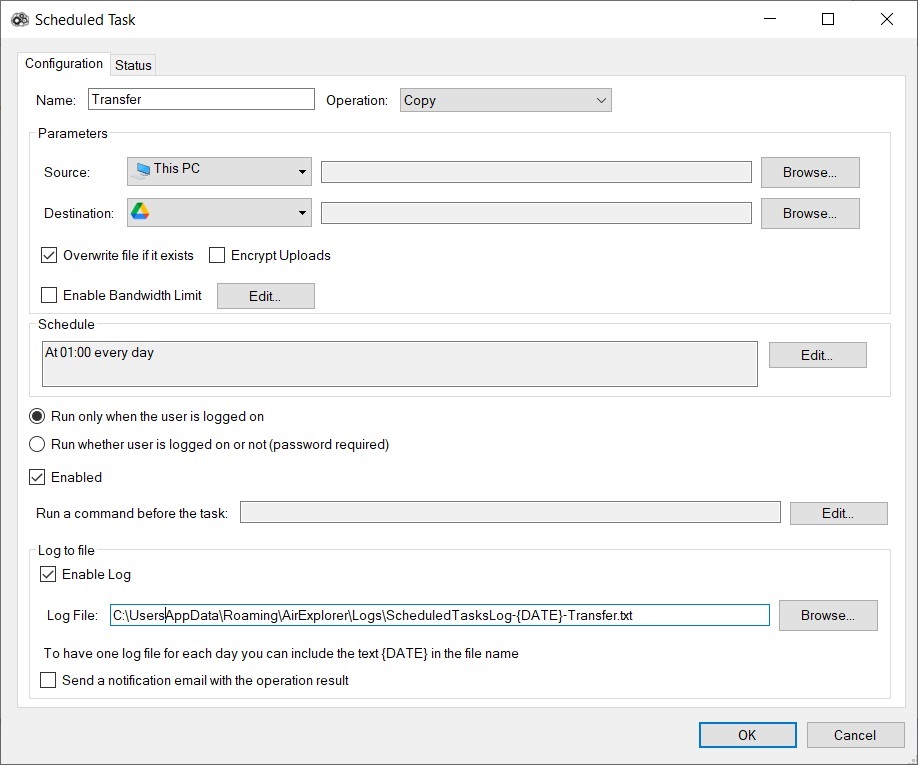The width and height of the screenshot is (918, 765).
Task: Enable Encrypt Uploads
Action: pos(217,255)
